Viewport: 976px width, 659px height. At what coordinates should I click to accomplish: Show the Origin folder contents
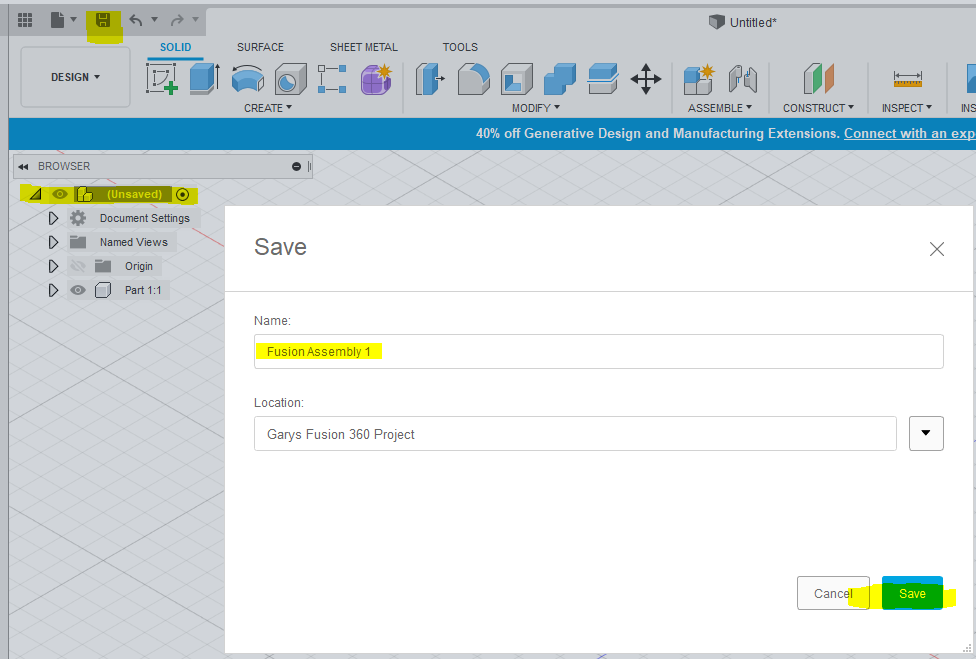53,265
